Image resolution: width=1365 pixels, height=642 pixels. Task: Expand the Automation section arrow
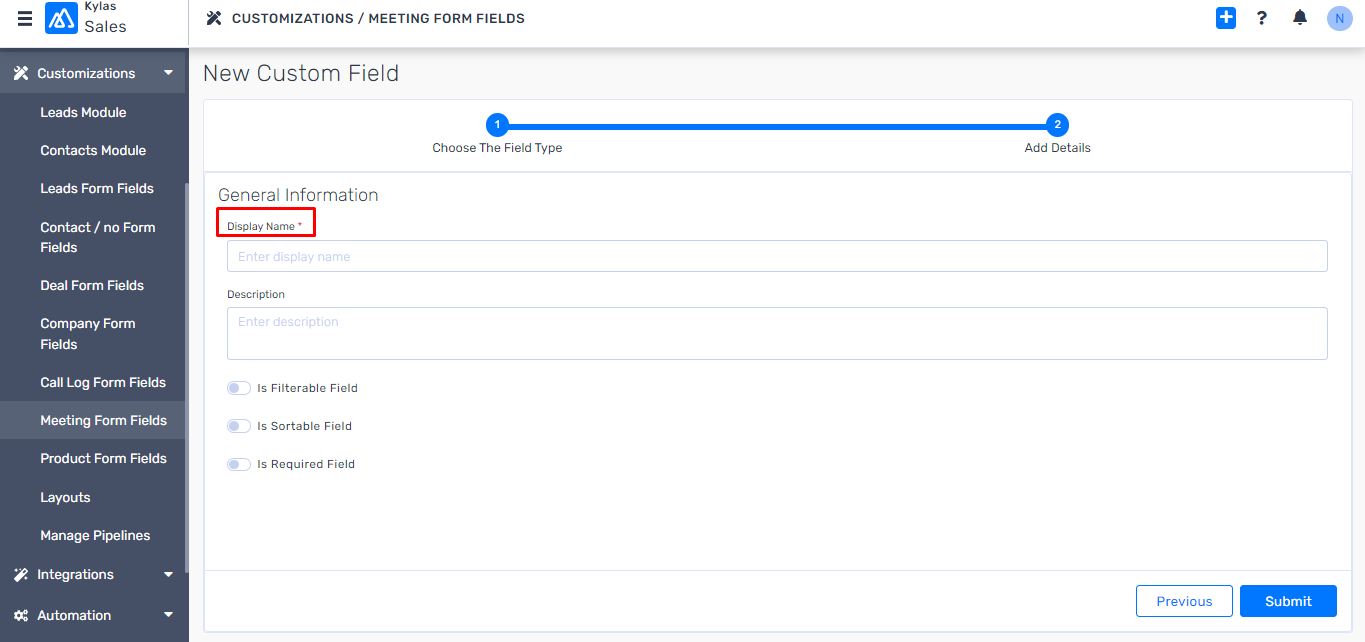168,616
